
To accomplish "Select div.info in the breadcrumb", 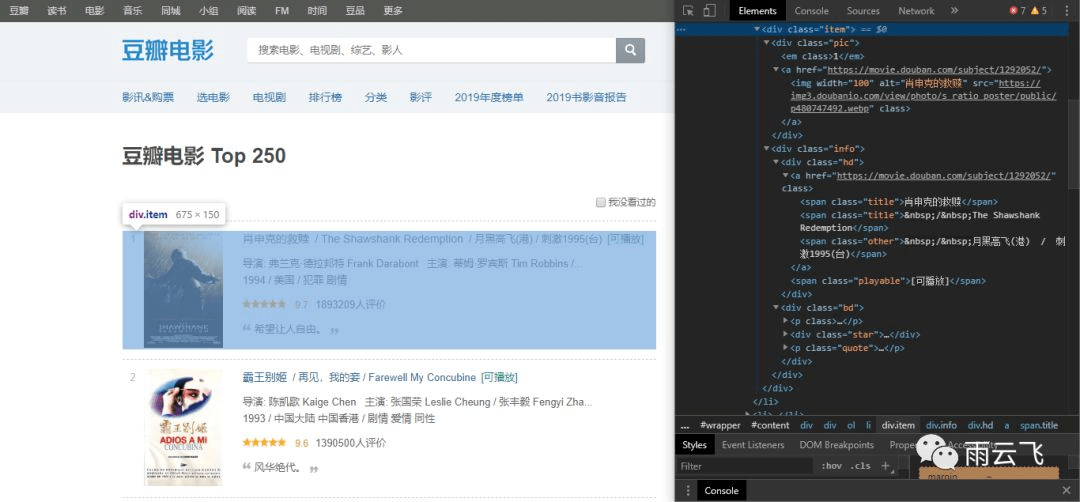I will pos(941,426).
